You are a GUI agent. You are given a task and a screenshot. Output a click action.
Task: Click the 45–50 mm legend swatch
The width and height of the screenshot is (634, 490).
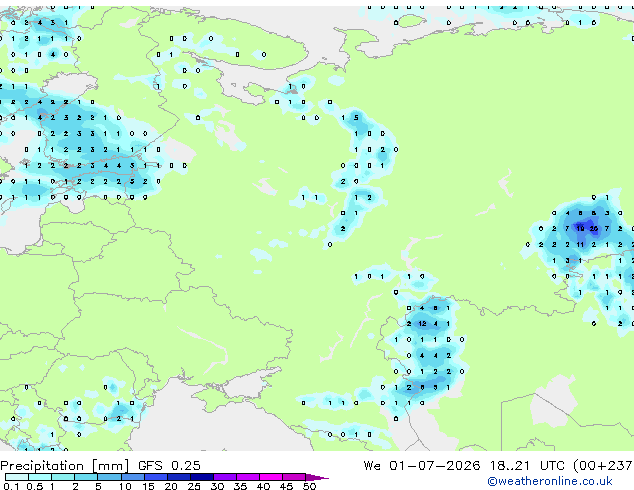(294, 477)
